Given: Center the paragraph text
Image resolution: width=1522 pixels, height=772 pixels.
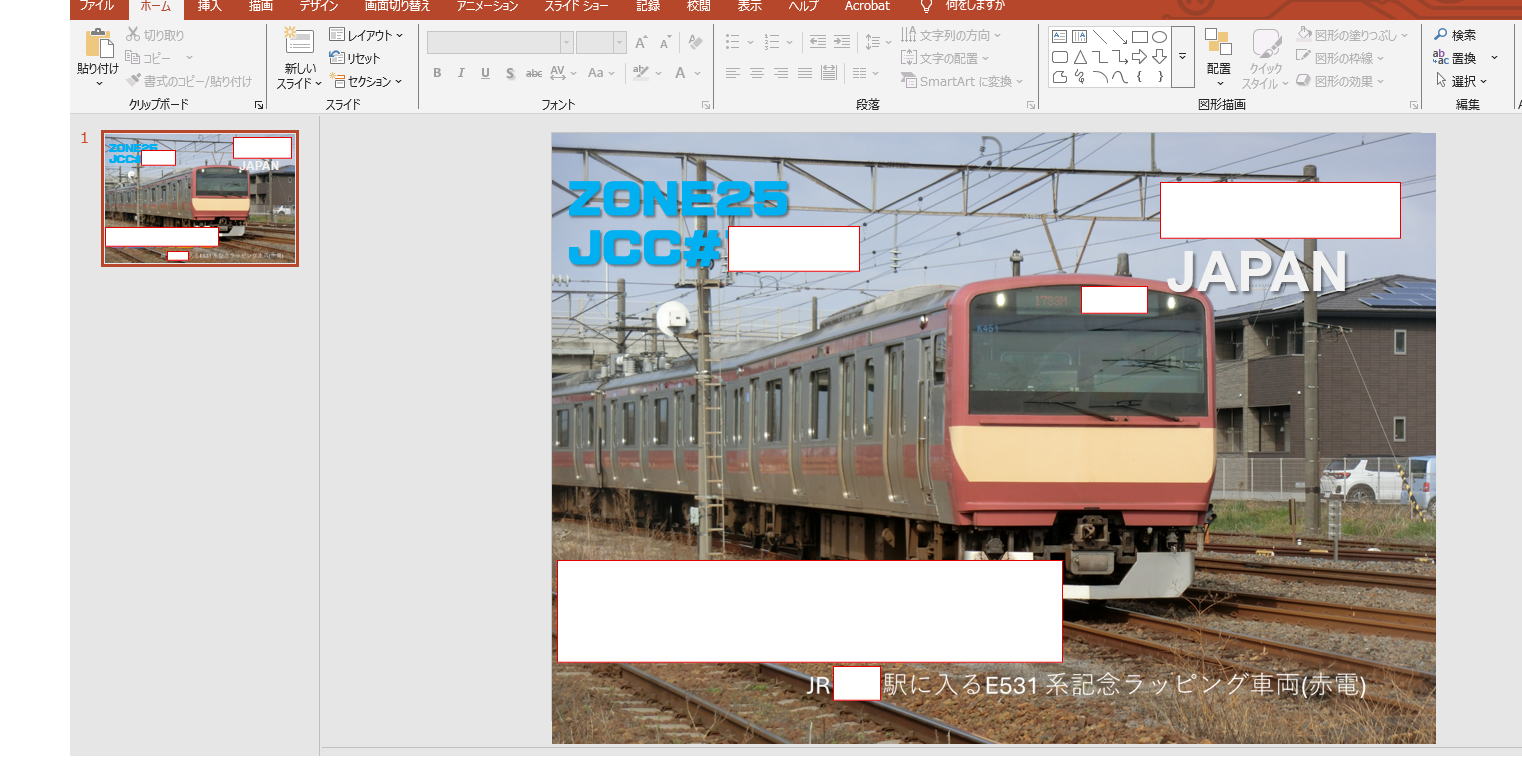Looking at the screenshot, I should coord(757,73).
